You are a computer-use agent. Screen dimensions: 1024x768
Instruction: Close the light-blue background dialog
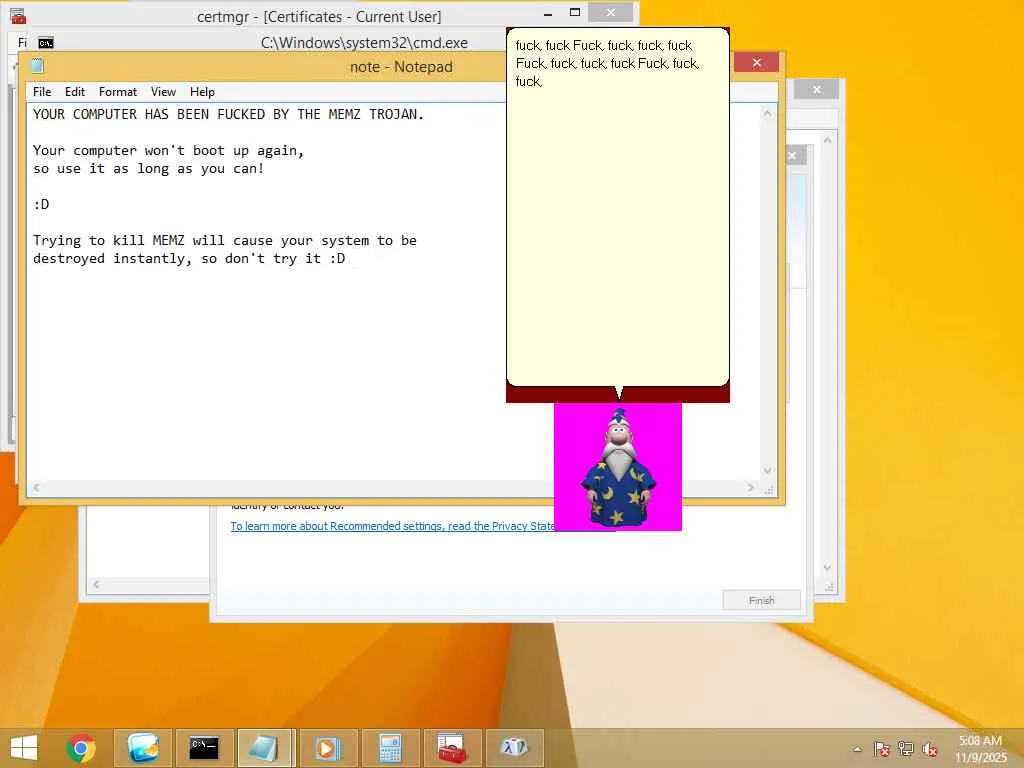pyautogui.click(x=792, y=155)
